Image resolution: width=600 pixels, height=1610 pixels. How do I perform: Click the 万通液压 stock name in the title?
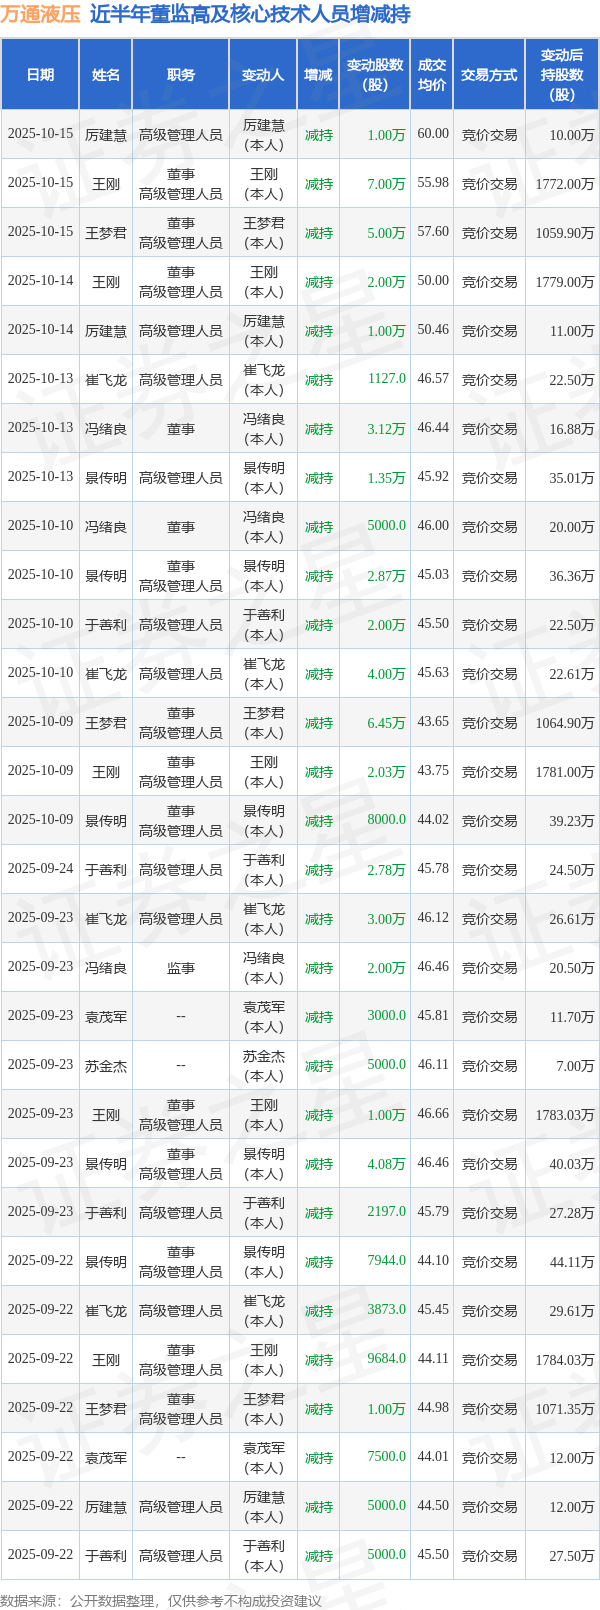[40, 15]
